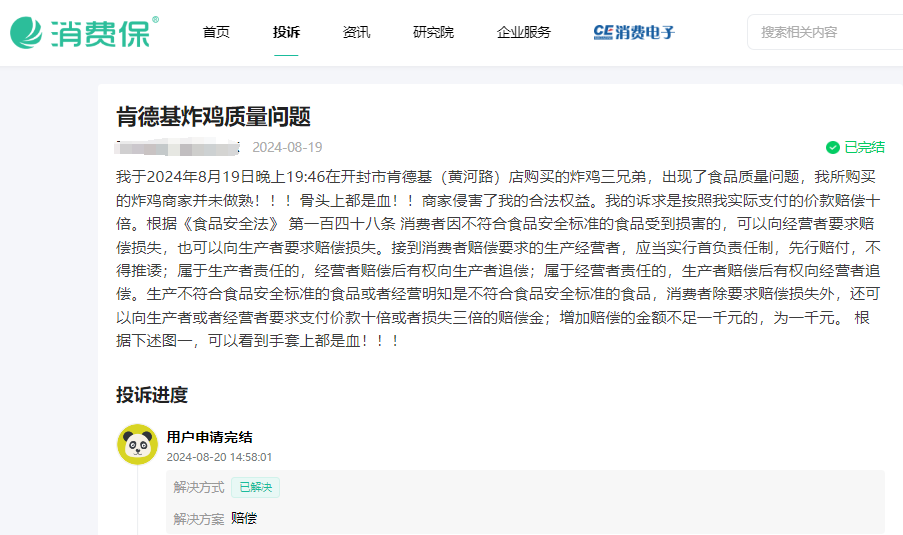Click the timestamp 2024-08-20 14:58:01

coord(219,457)
